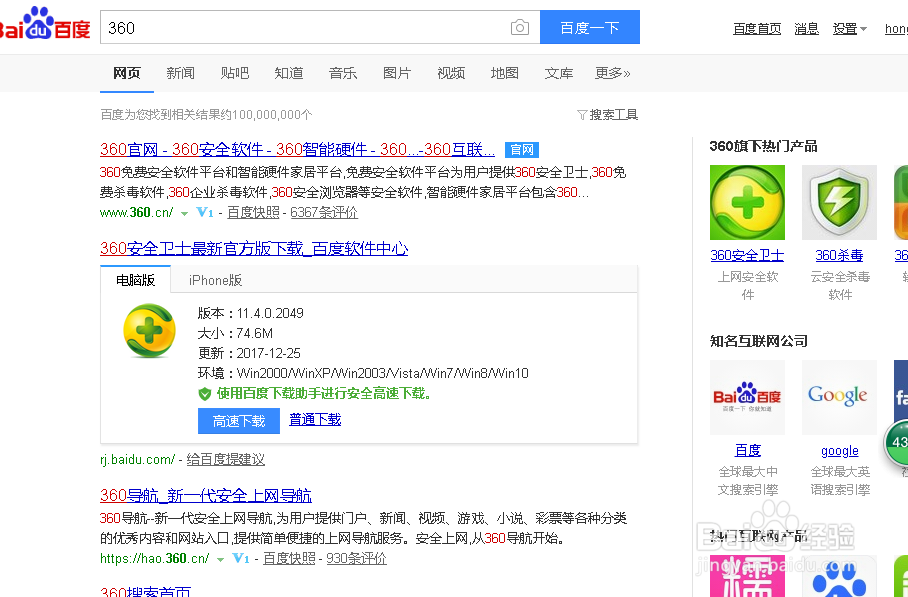The height and width of the screenshot is (597, 908).
Task: Click the 百度 company logo thumbnail
Action: [747, 397]
